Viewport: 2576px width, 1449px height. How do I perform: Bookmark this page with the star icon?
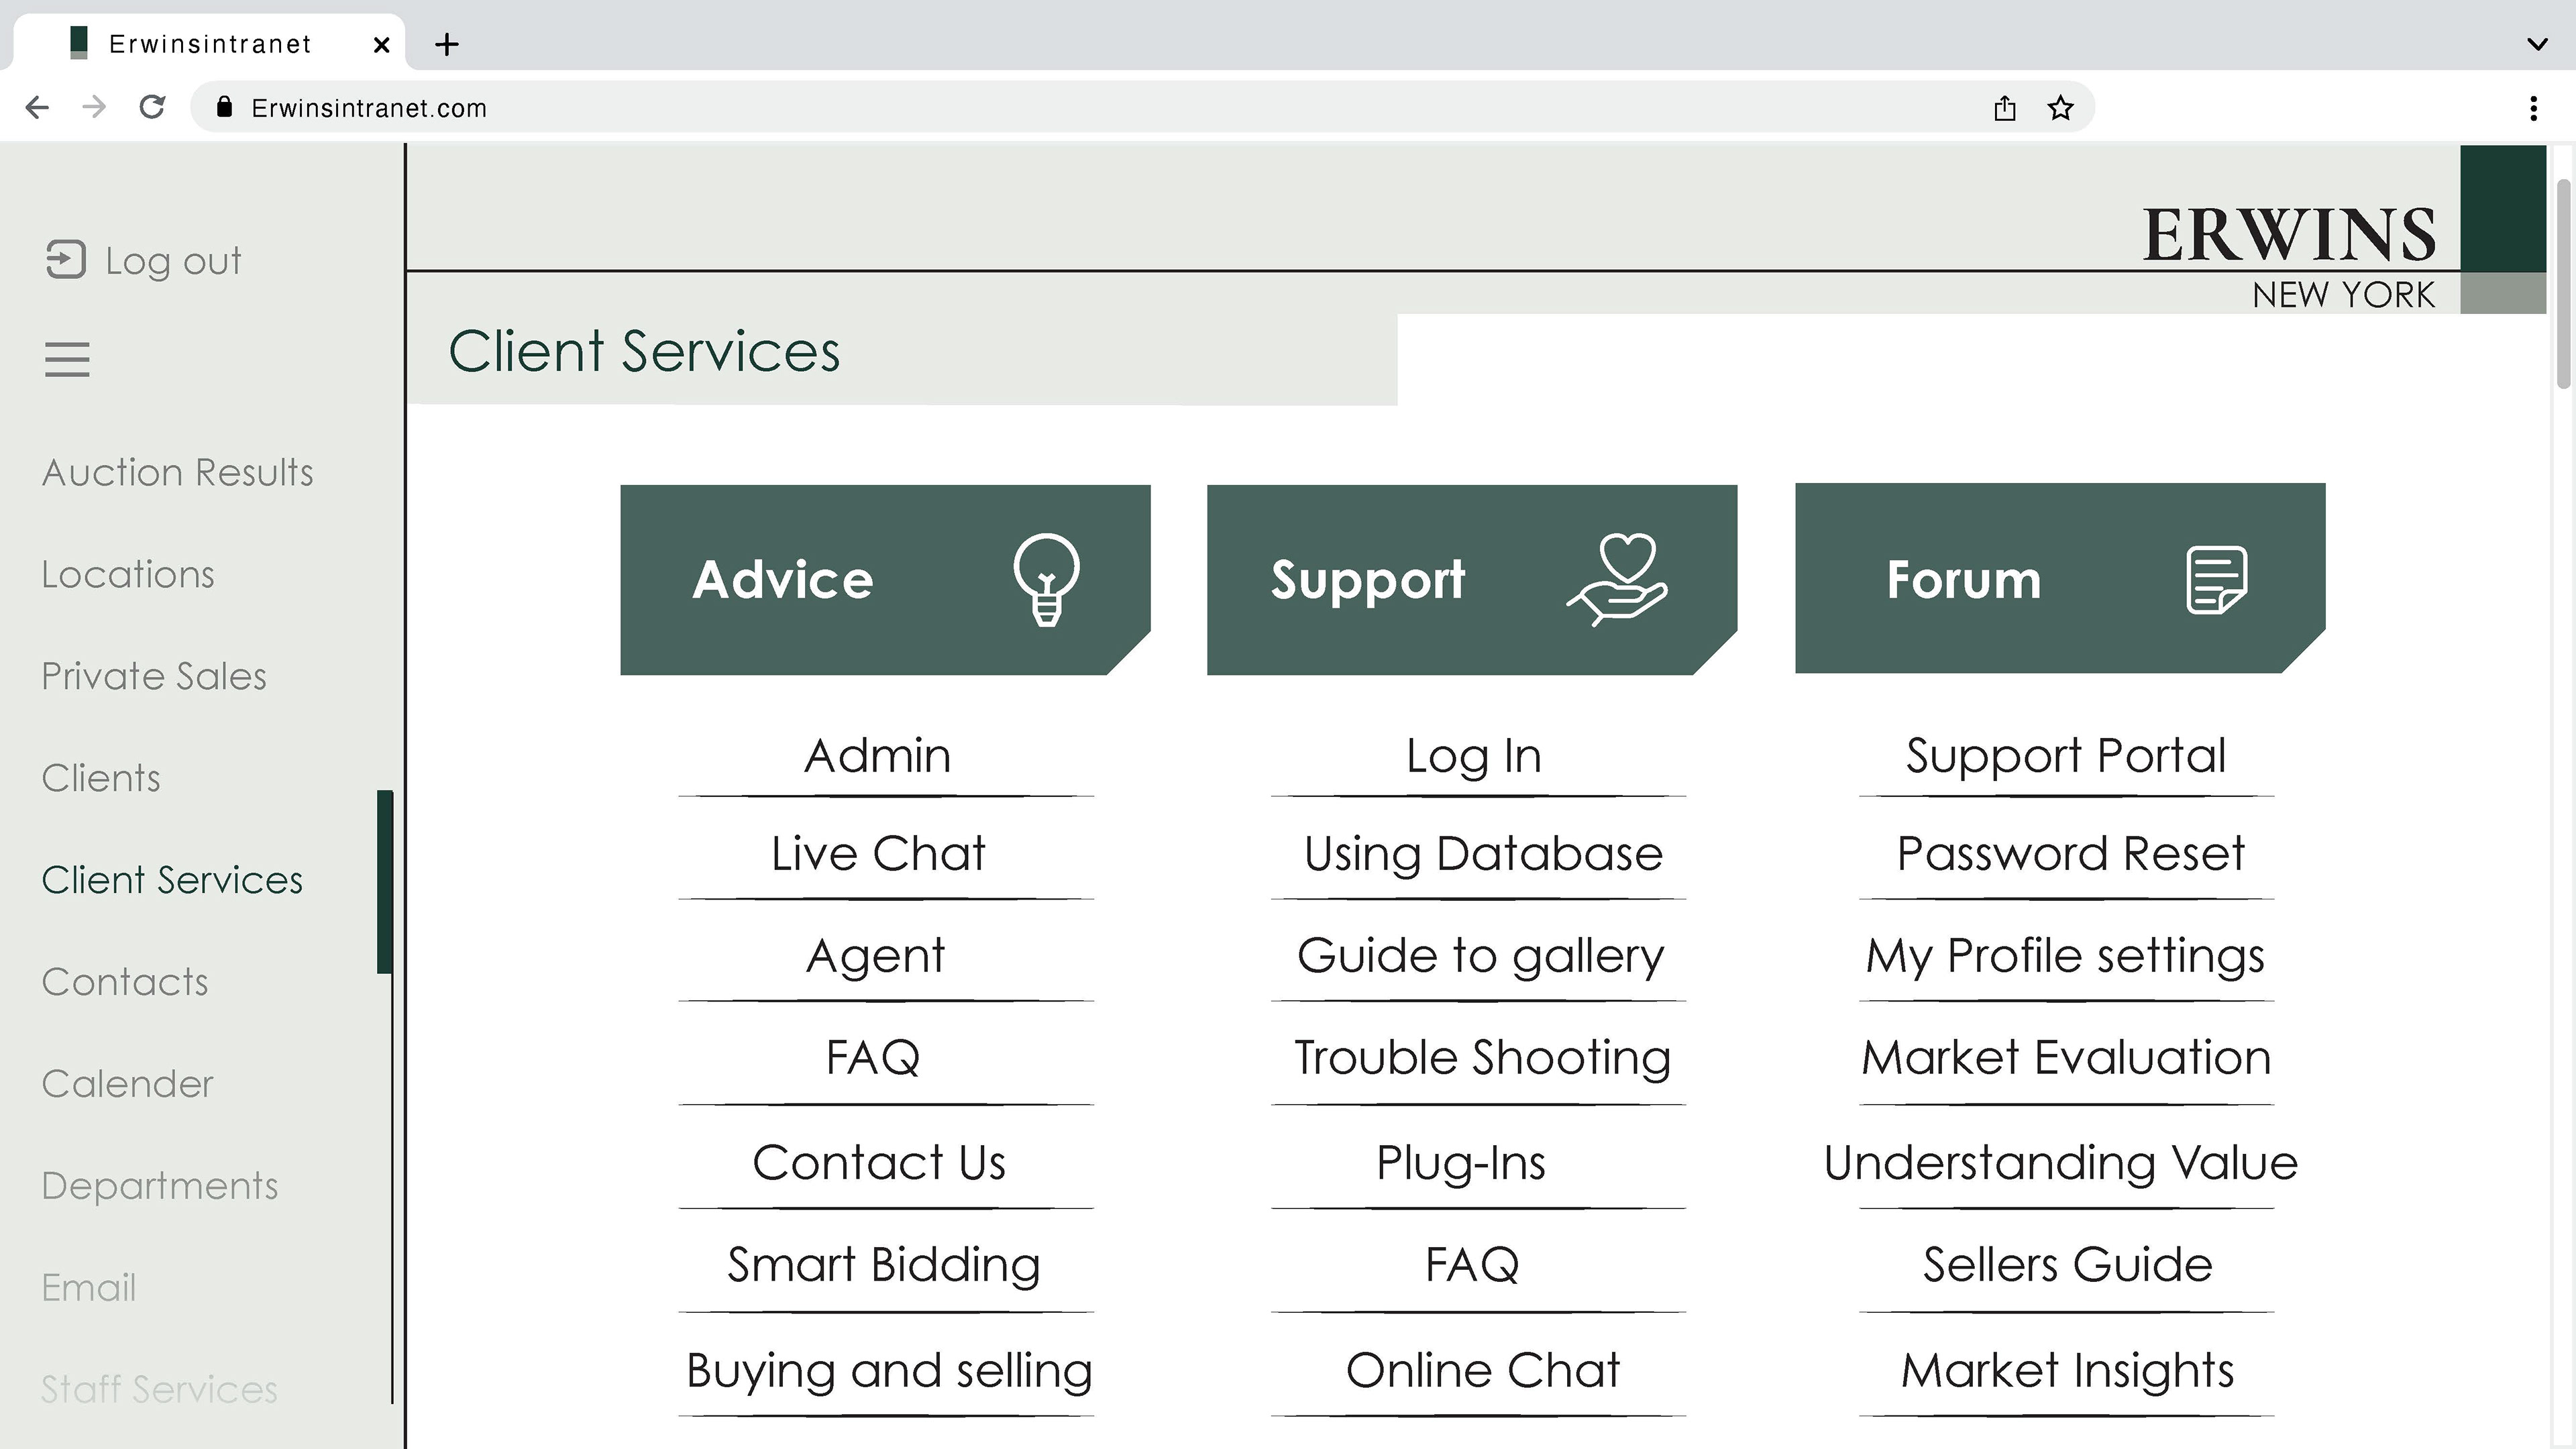2060,108
